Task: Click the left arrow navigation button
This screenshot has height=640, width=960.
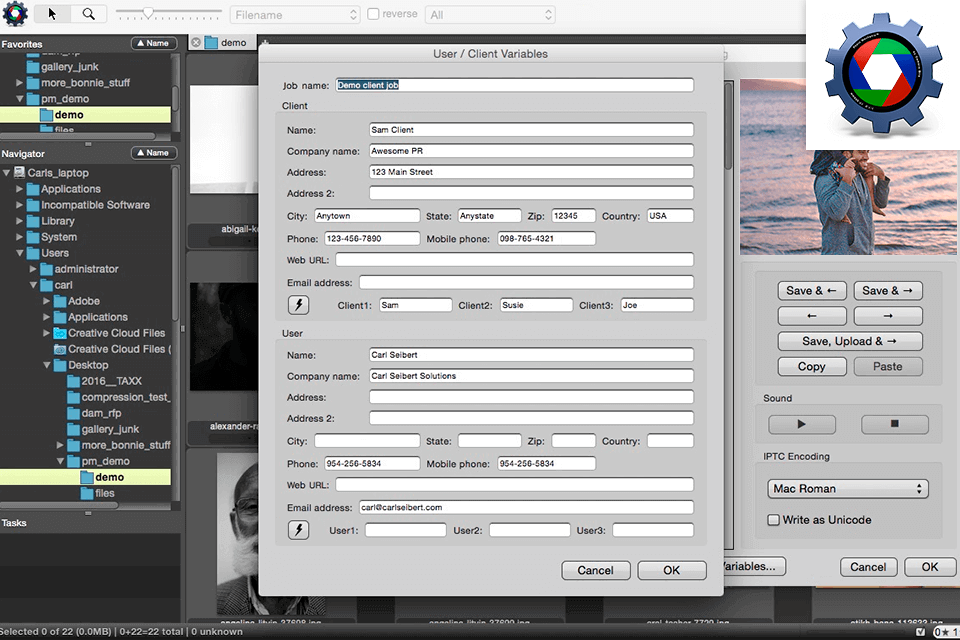Action: (811, 314)
